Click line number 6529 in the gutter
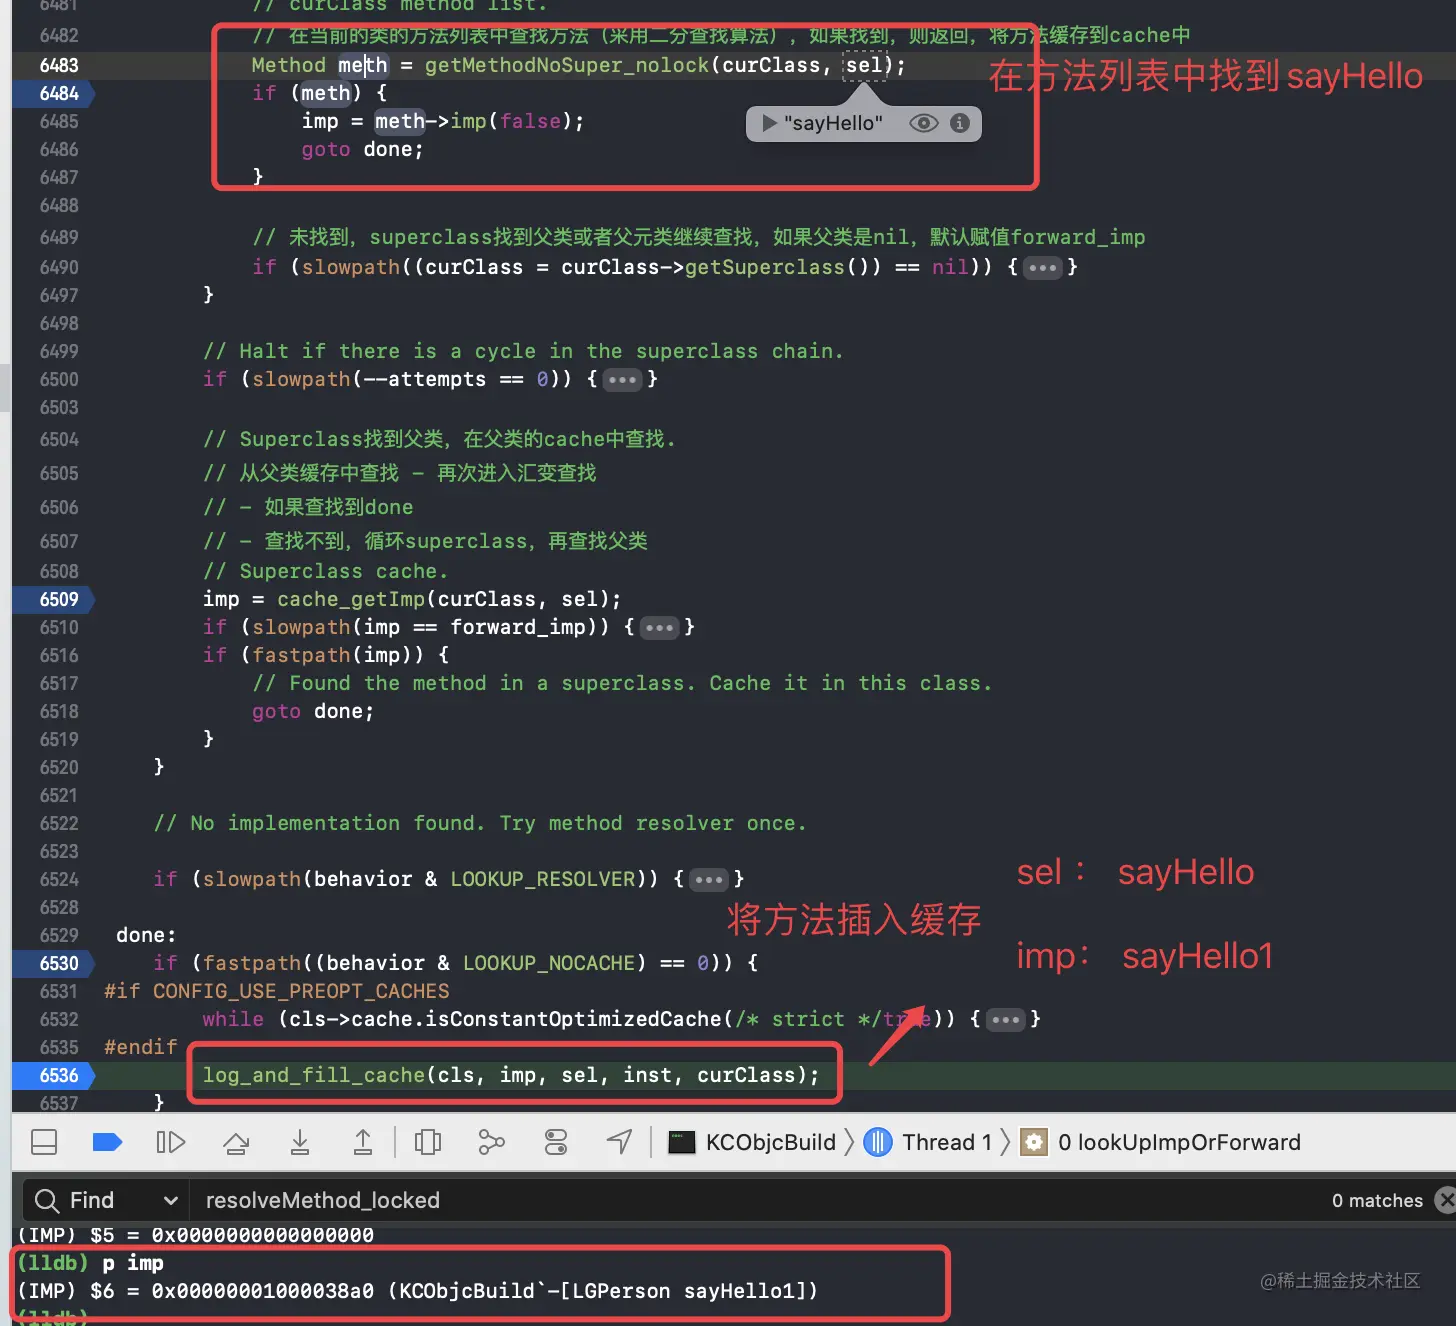1456x1326 pixels. coord(59,935)
